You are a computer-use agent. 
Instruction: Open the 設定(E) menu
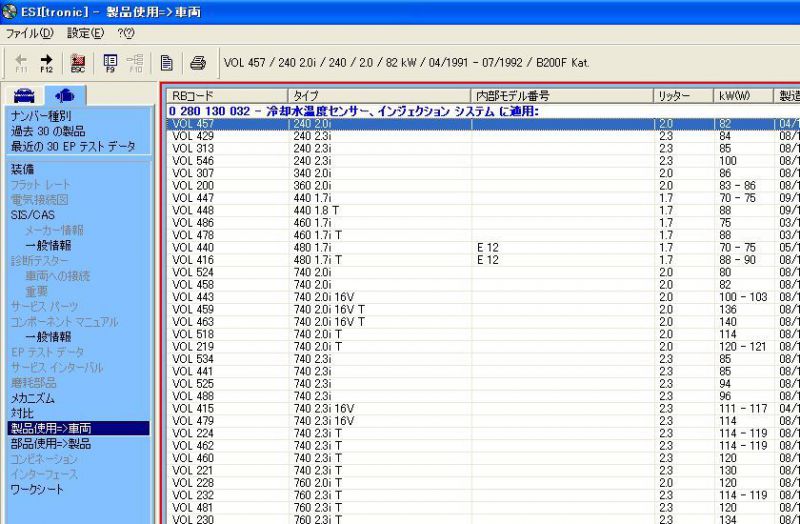pyautogui.click(x=85, y=33)
